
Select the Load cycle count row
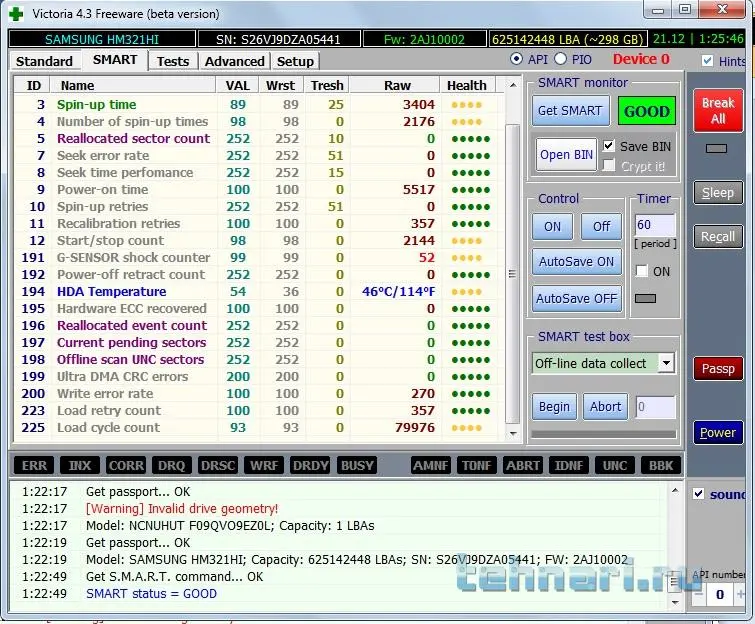pyautogui.click(x=260, y=428)
